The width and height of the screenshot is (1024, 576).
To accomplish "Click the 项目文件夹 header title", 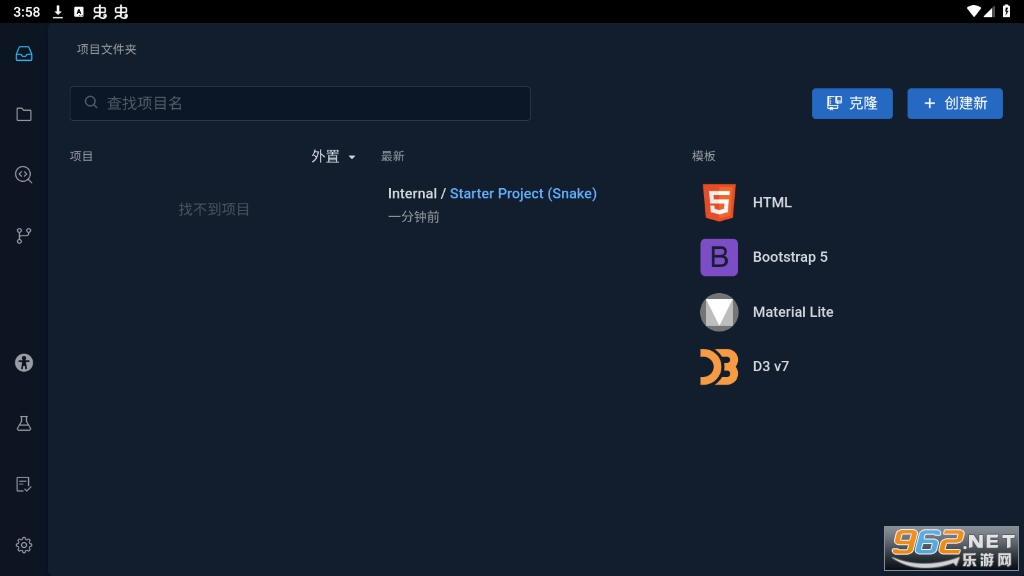I will [x=107, y=49].
